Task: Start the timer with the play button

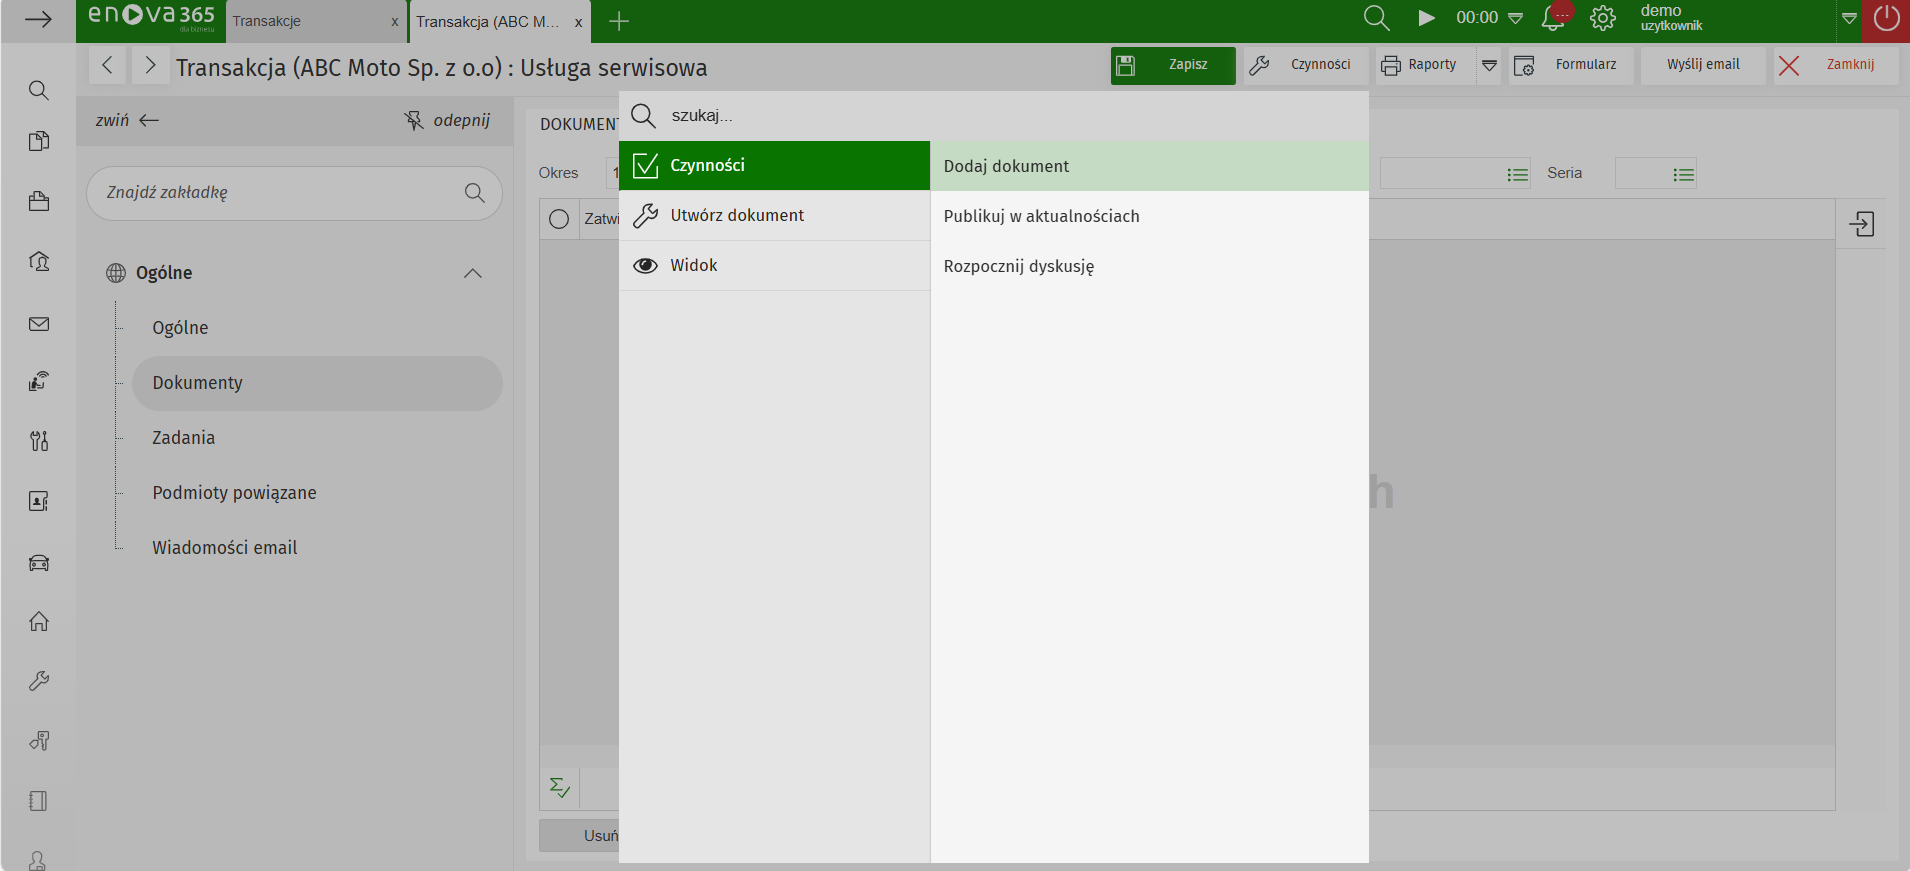Action: point(1426,18)
